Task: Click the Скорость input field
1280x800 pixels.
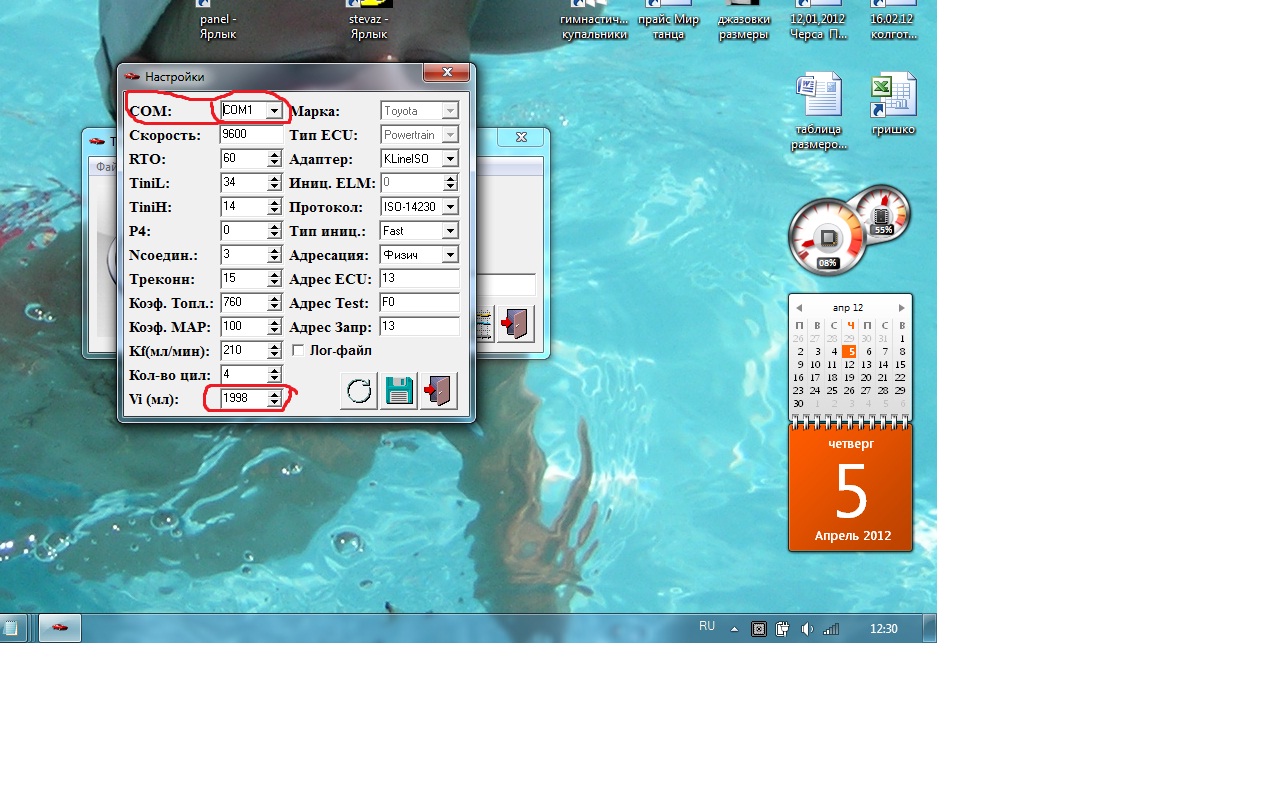Action: click(x=251, y=135)
